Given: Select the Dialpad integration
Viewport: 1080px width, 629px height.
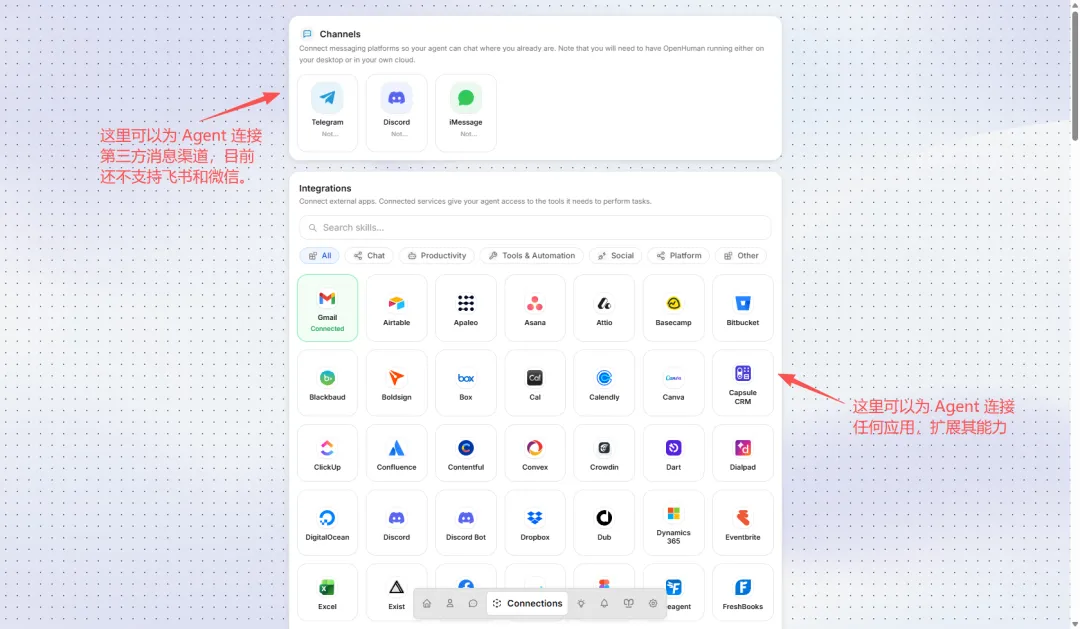Looking at the screenshot, I should coord(742,453).
